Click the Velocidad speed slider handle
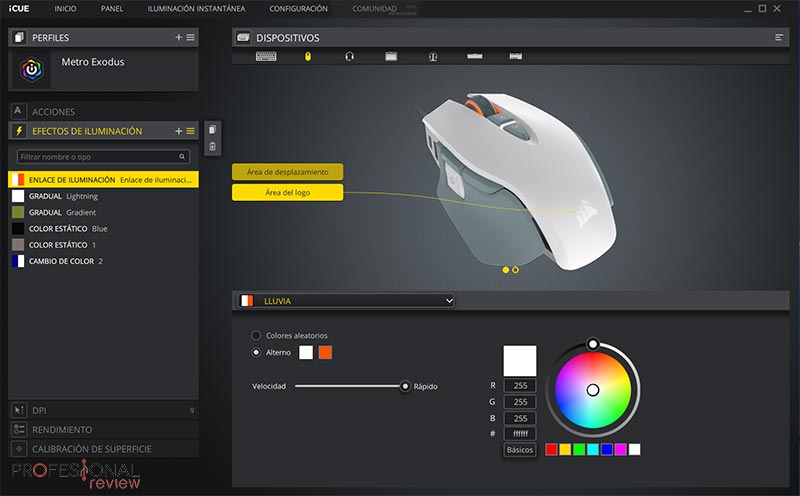The width and height of the screenshot is (800, 496). (405, 386)
